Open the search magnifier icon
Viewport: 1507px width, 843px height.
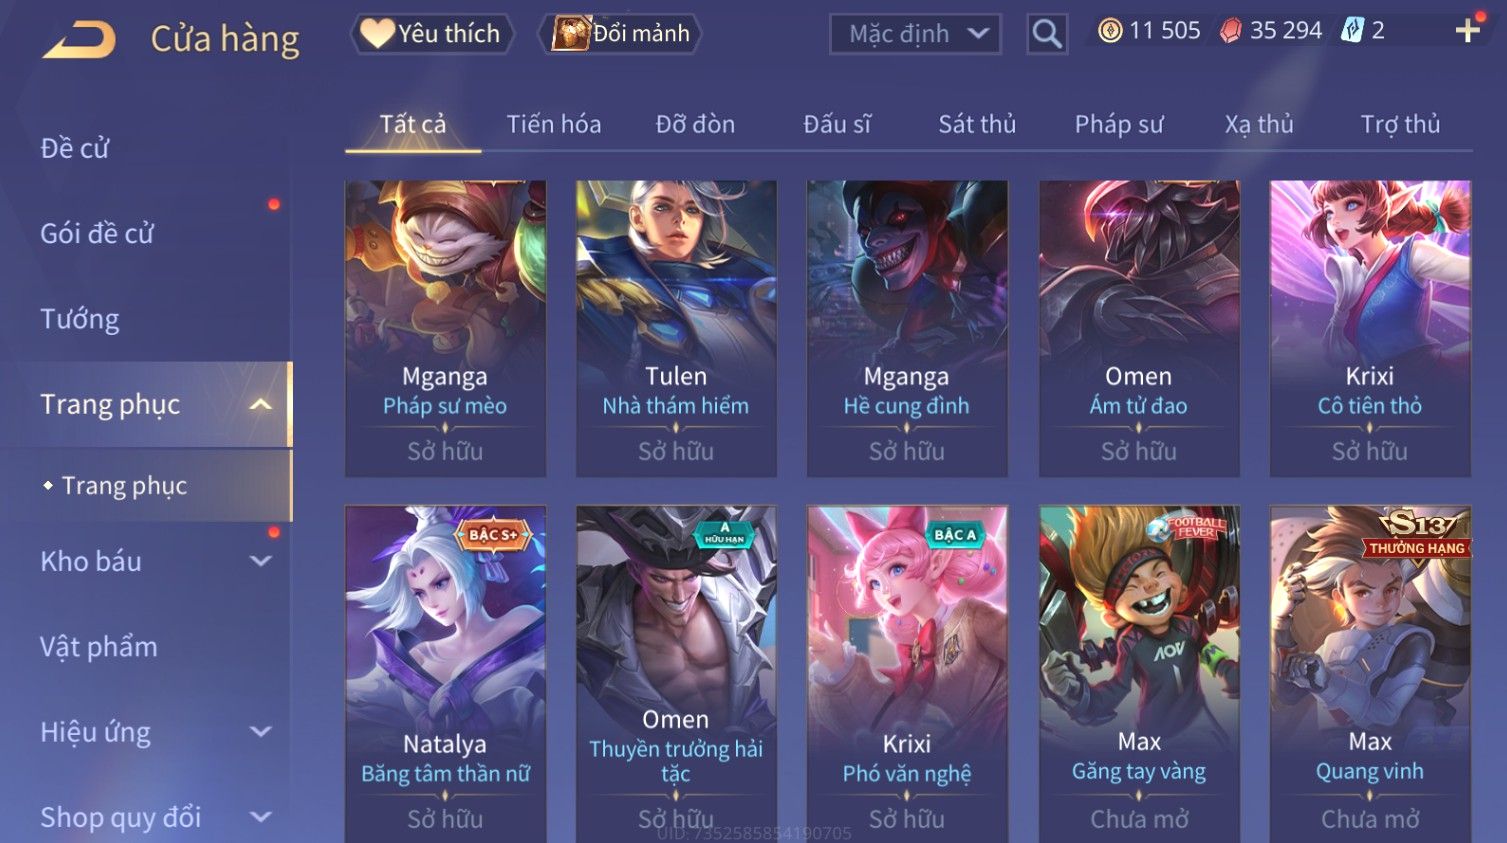[1047, 34]
